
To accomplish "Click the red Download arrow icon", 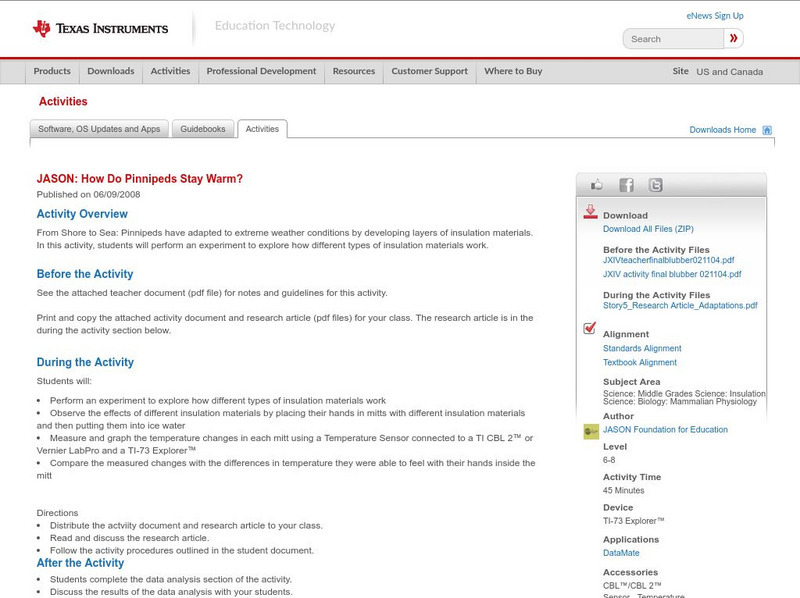I will pos(590,212).
